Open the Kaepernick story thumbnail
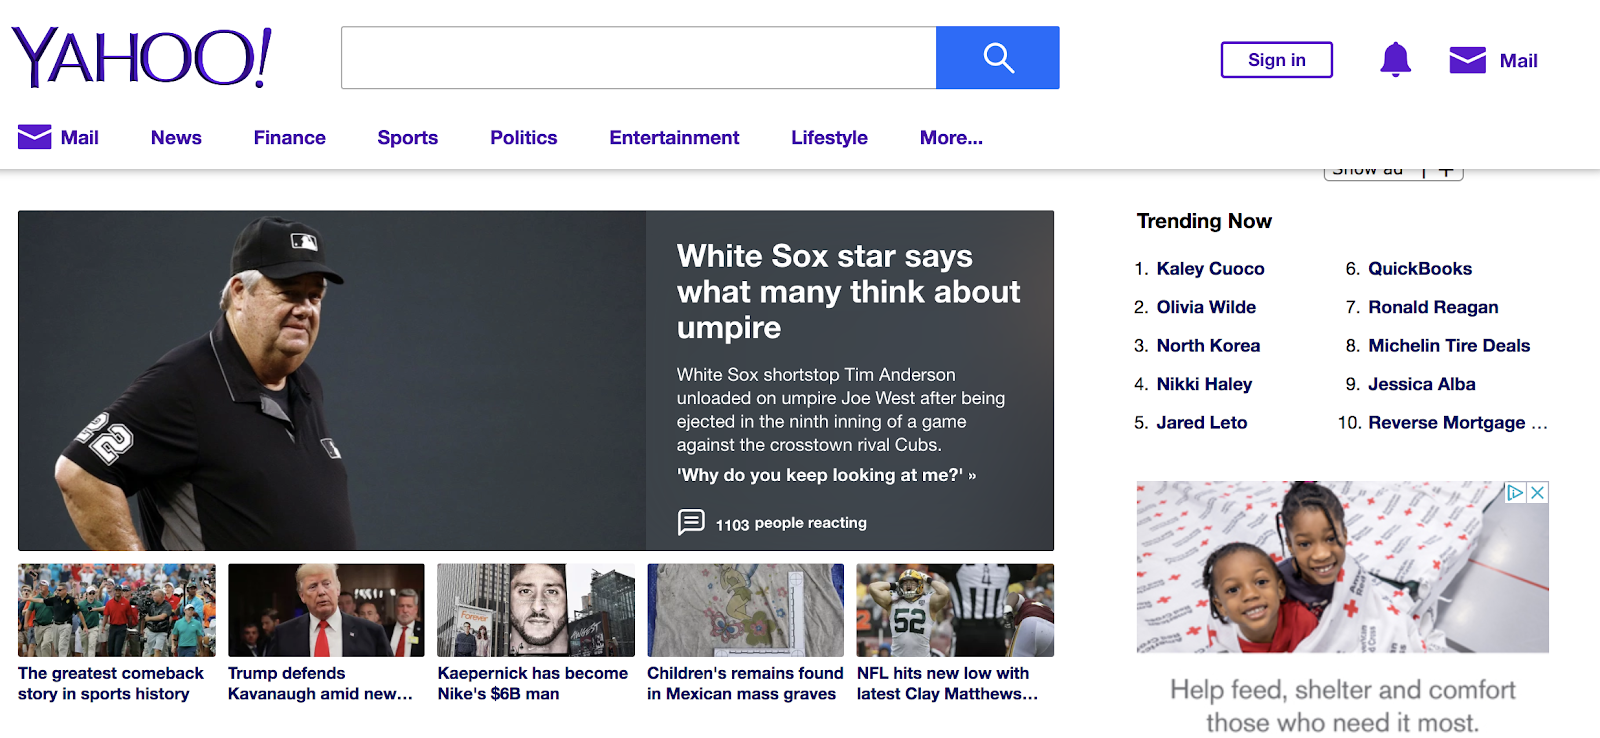The width and height of the screenshot is (1600, 738). click(x=536, y=610)
